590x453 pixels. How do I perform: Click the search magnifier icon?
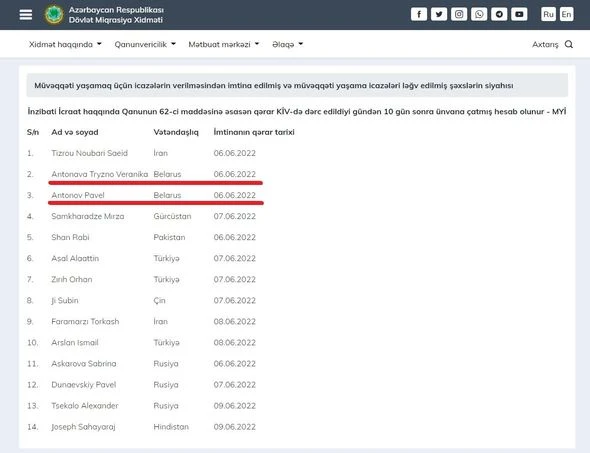(x=569, y=44)
